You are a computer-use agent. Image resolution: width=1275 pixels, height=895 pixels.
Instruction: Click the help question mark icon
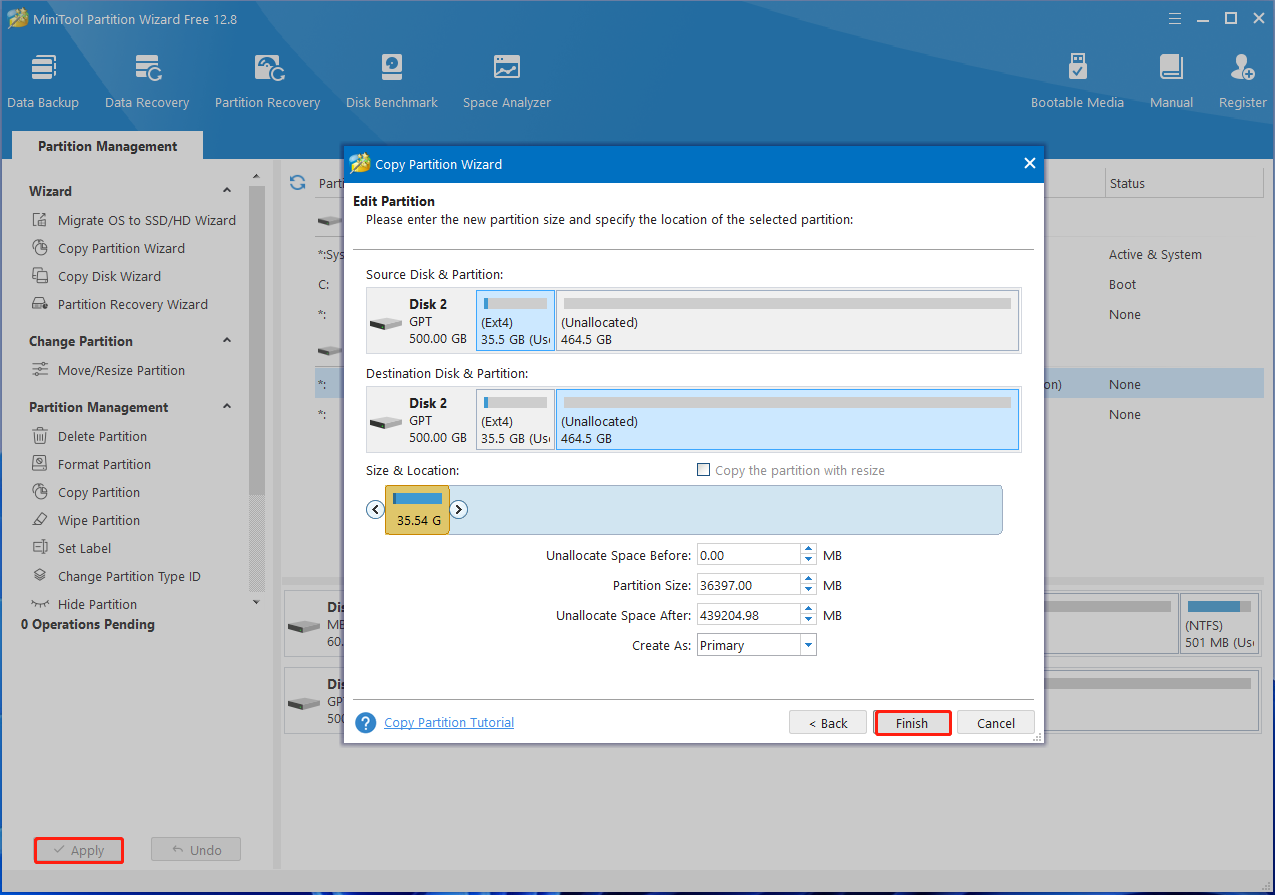coord(366,722)
